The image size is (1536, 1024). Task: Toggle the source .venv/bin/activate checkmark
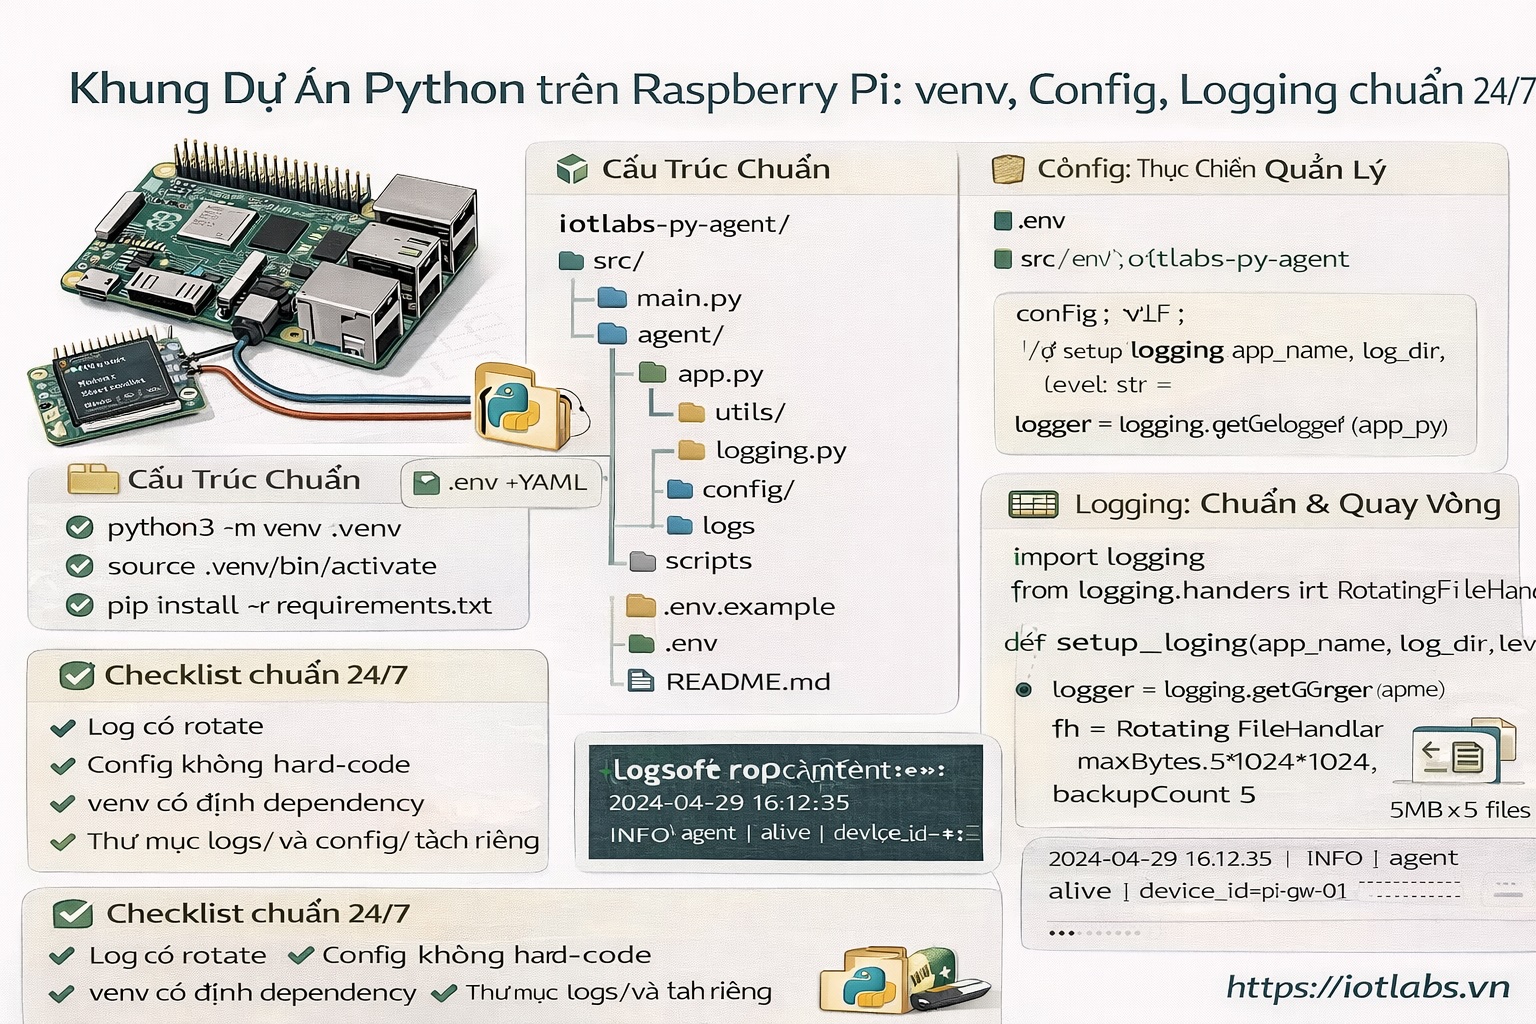coord(79,566)
